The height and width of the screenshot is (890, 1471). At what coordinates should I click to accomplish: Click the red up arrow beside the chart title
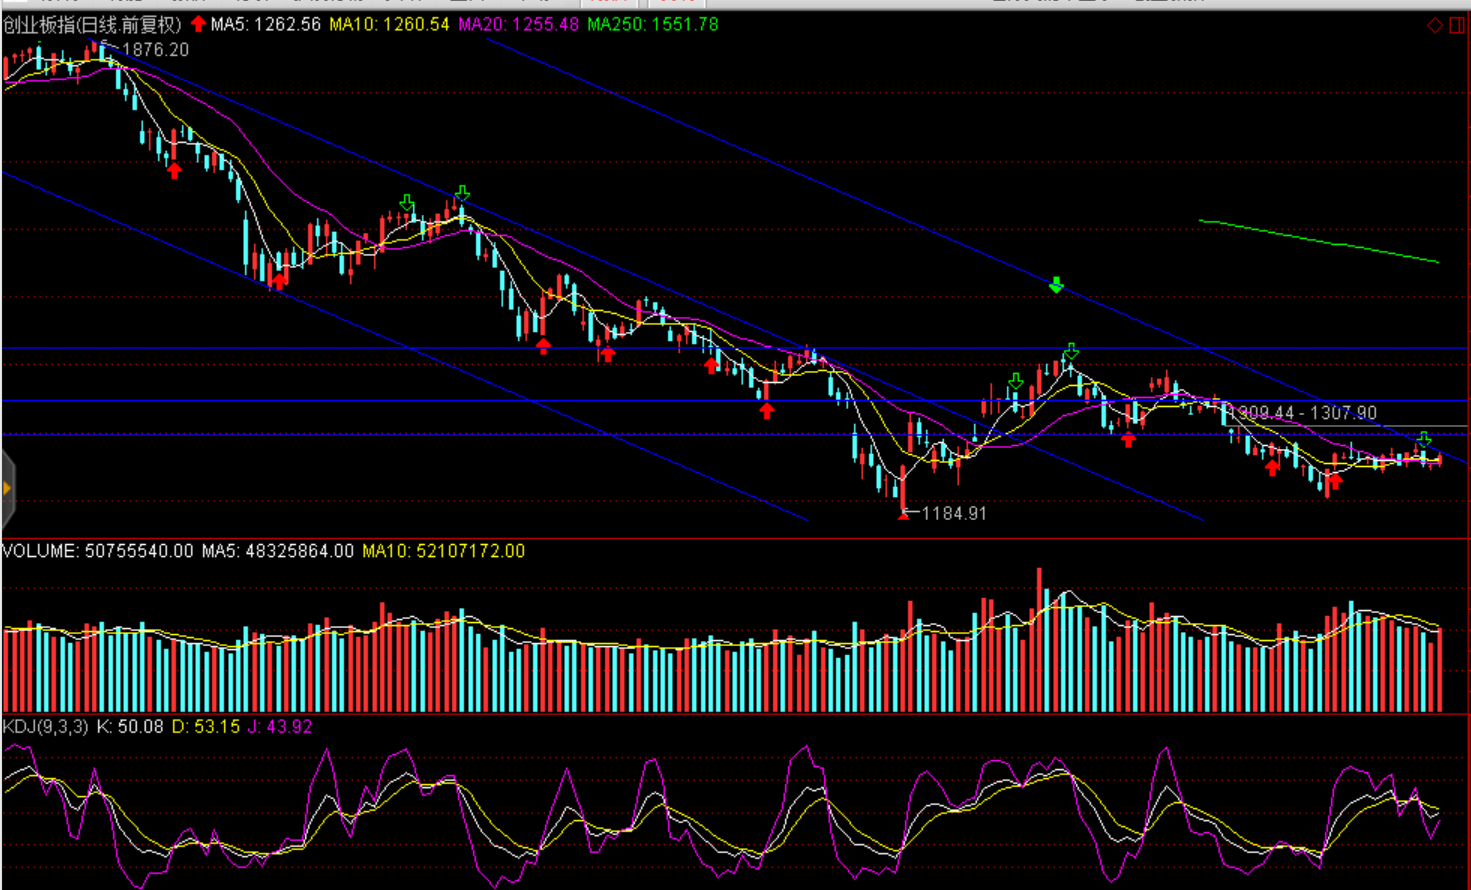point(198,24)
